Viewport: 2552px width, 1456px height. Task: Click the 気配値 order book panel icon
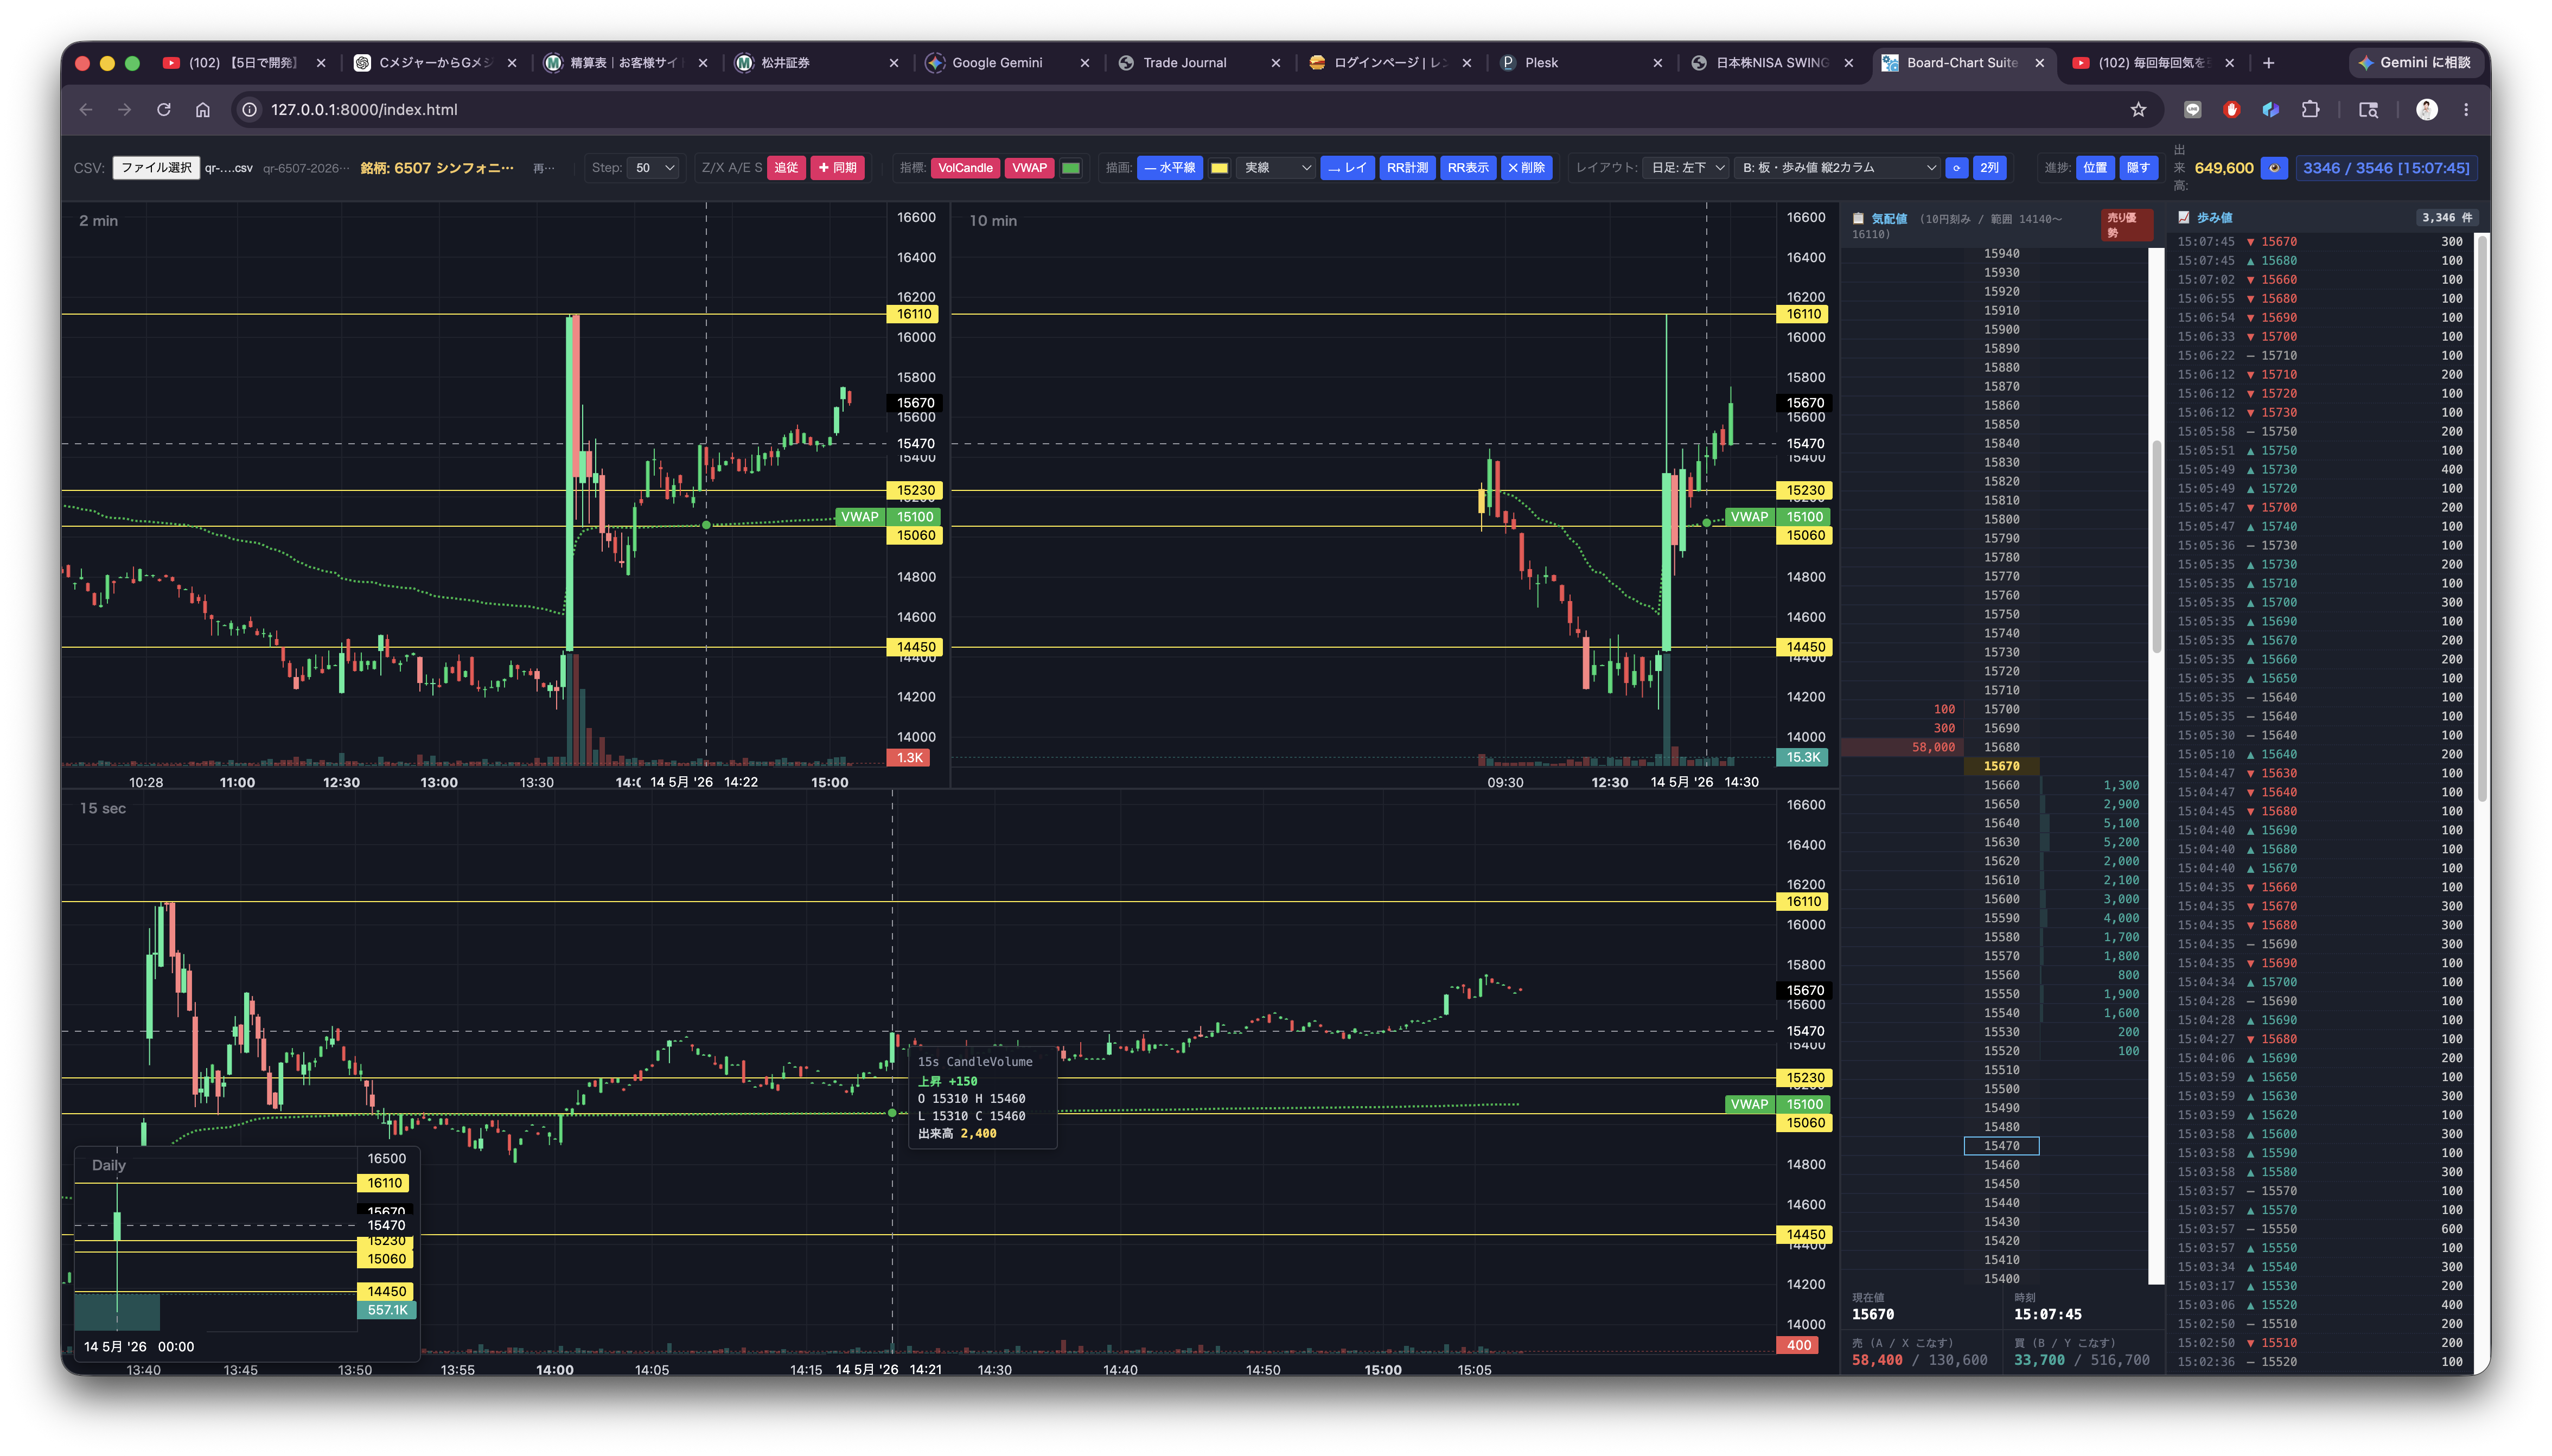[1858, 219]
